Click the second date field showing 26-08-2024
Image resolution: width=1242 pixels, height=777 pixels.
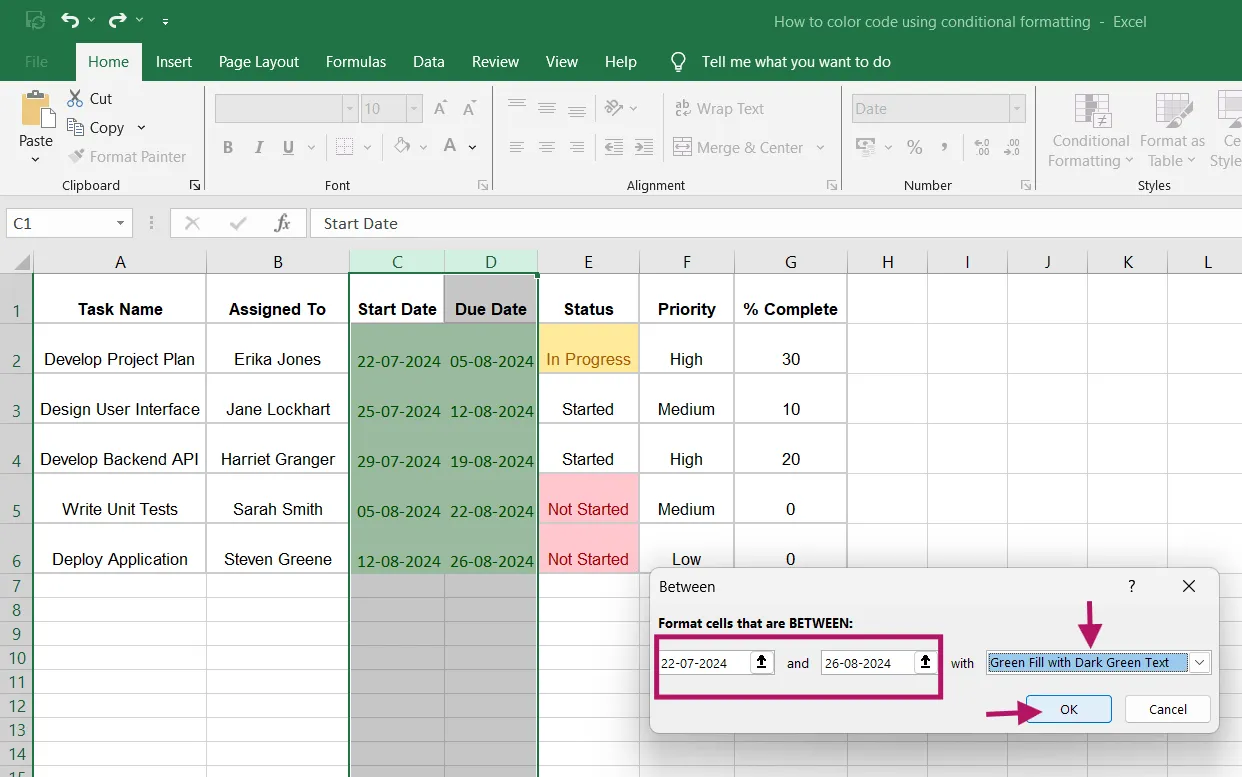867,662
